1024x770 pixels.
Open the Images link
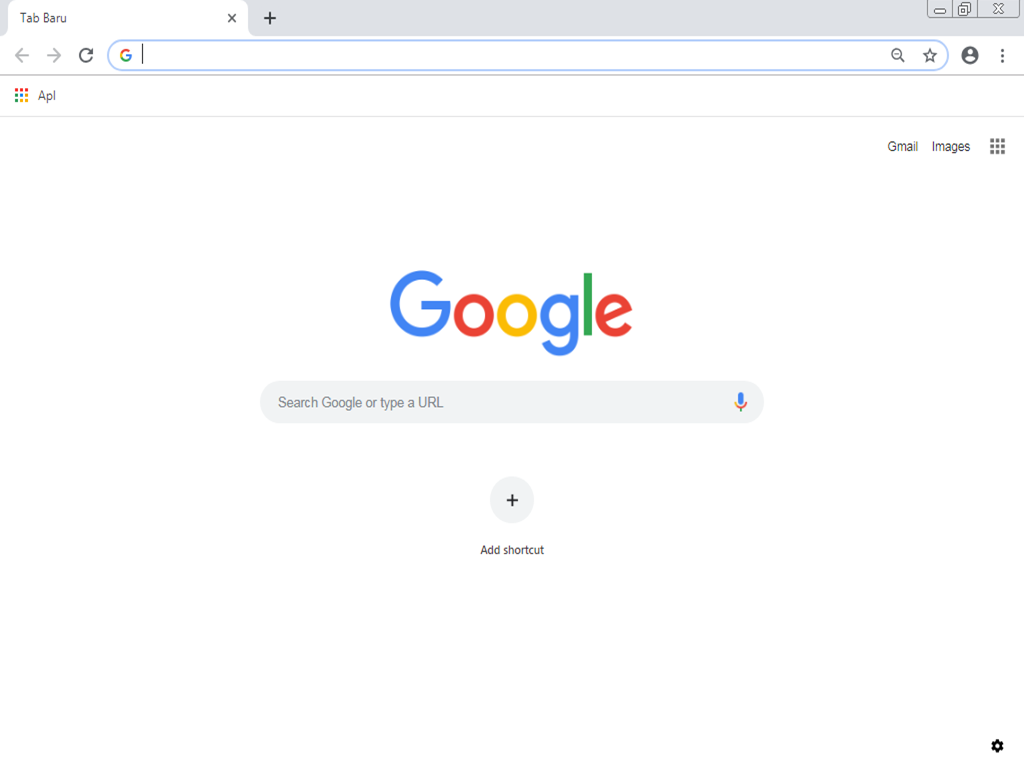(x=951, y=146)
